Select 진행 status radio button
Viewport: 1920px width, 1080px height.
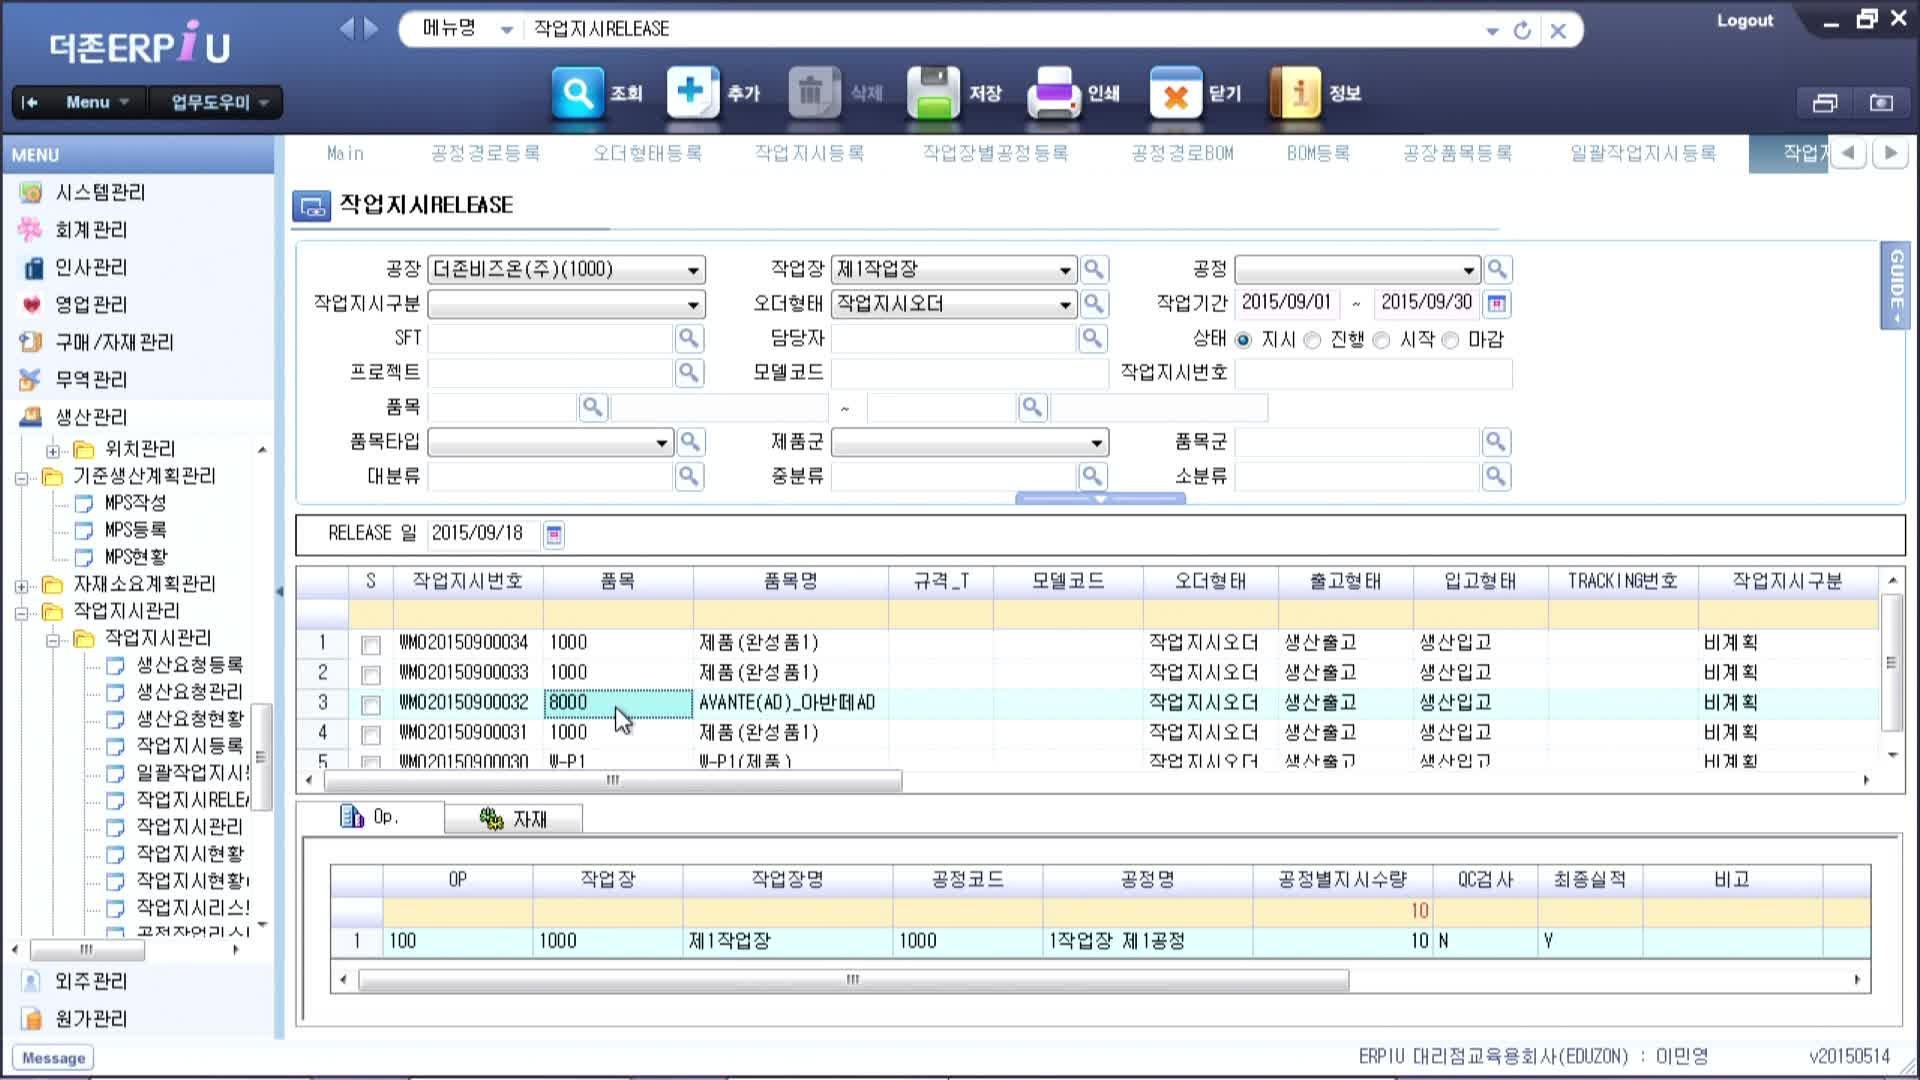[1312, 340]
